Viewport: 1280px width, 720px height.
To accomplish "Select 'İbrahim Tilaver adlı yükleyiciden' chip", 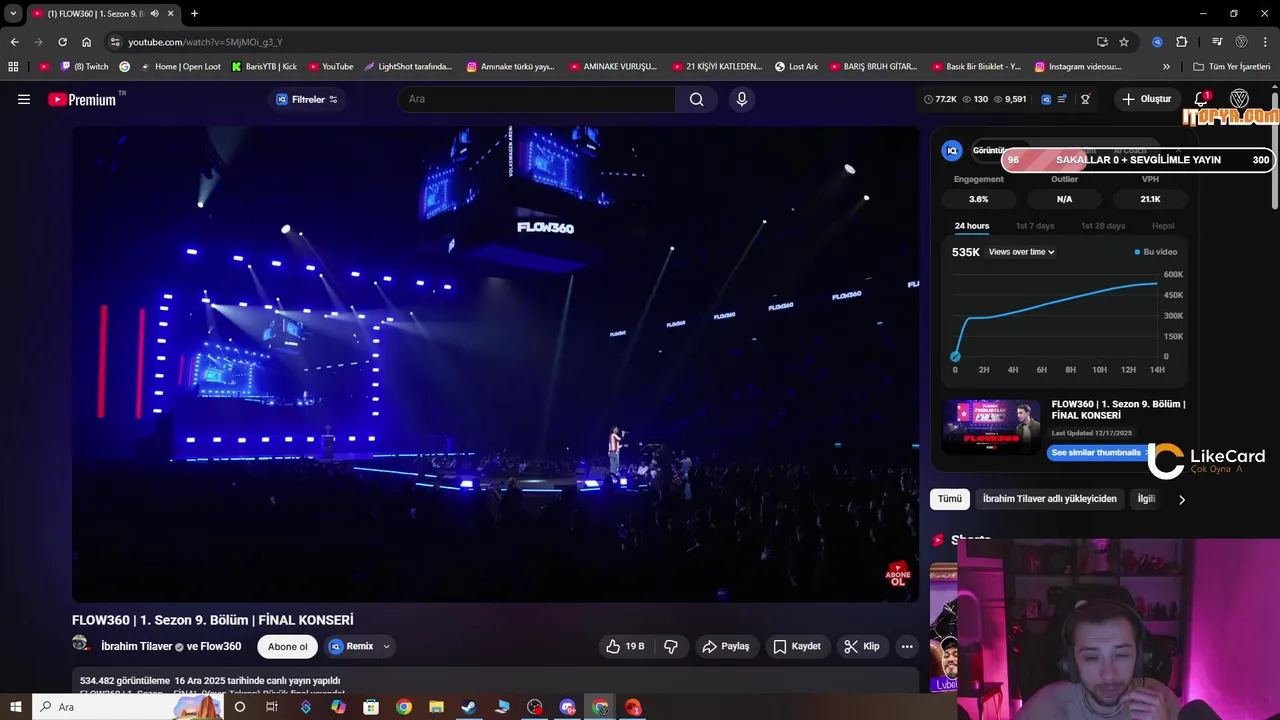I will pyautogui.click(x=1049, y=499).
